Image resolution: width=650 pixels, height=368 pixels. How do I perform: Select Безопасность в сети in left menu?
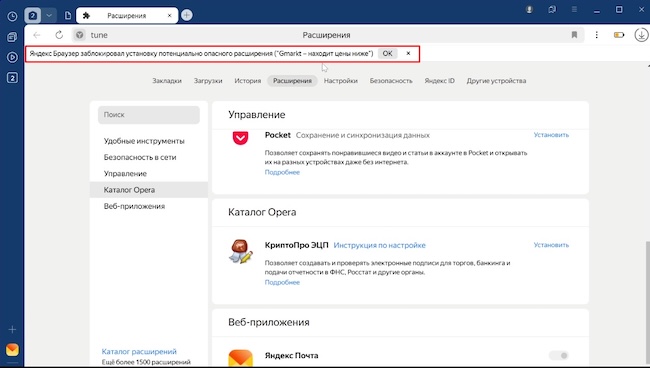140,157
